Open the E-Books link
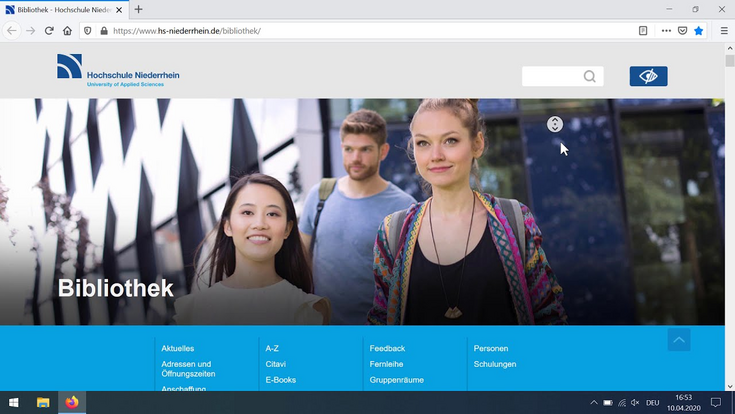735x414 pixels. click(281, 380)
